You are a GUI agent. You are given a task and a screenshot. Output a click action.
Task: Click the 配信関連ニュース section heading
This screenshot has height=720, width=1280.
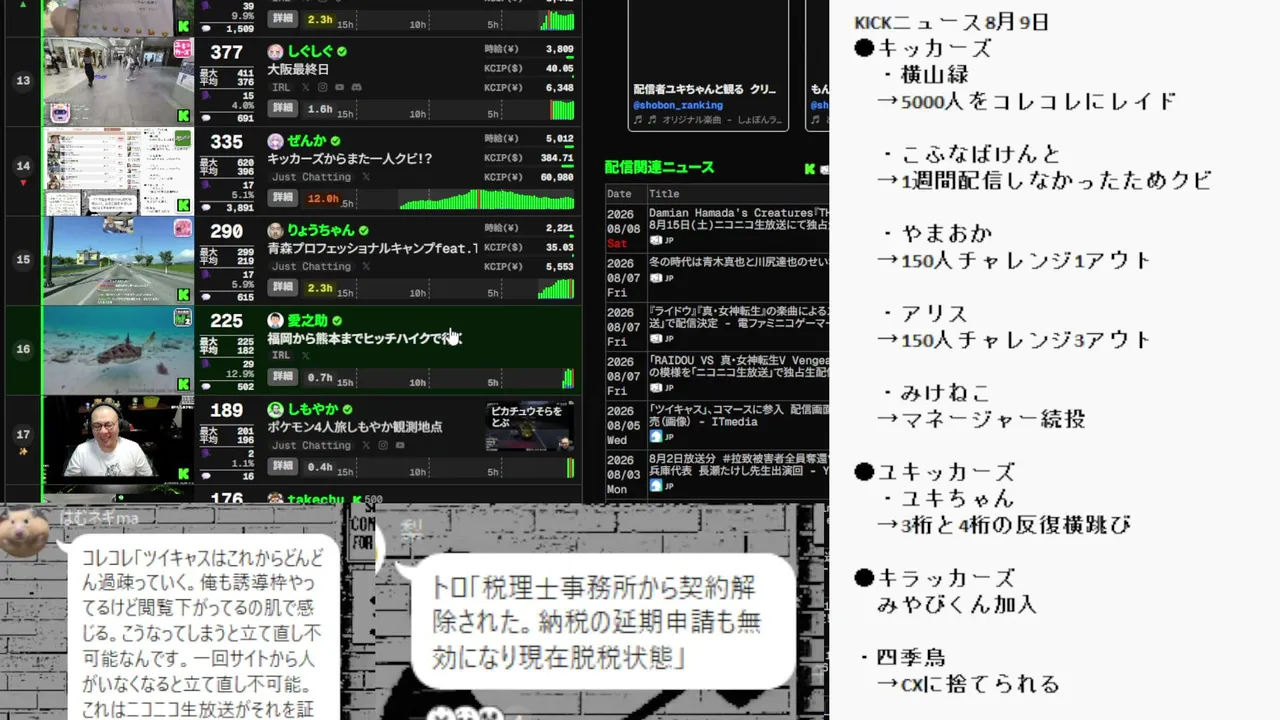659,168
